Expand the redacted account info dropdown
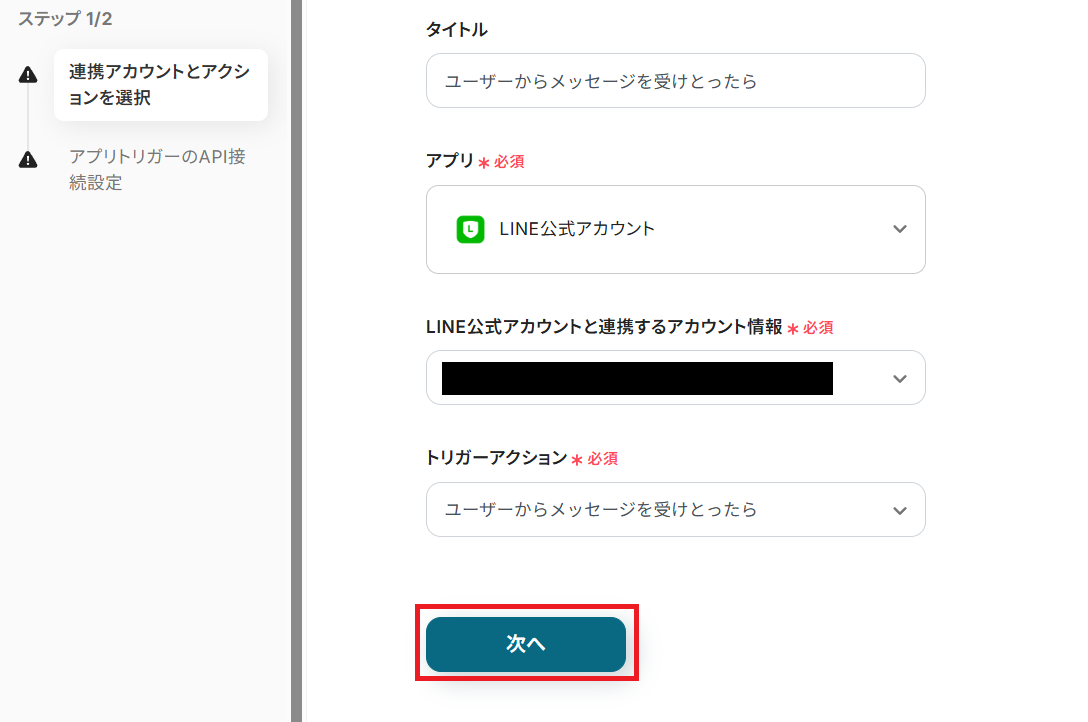Screen dimensions: 1088x722 [x=675, y=378]
